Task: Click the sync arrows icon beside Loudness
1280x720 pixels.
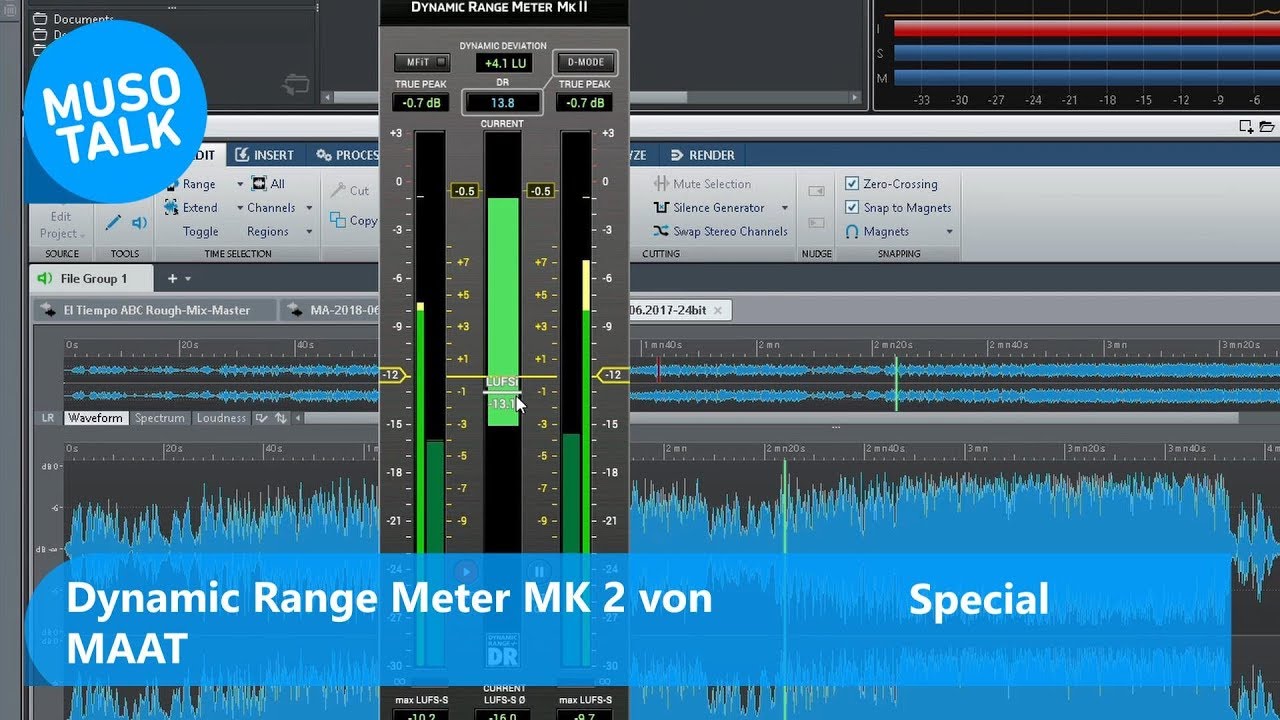Action: tap(281, 418)
